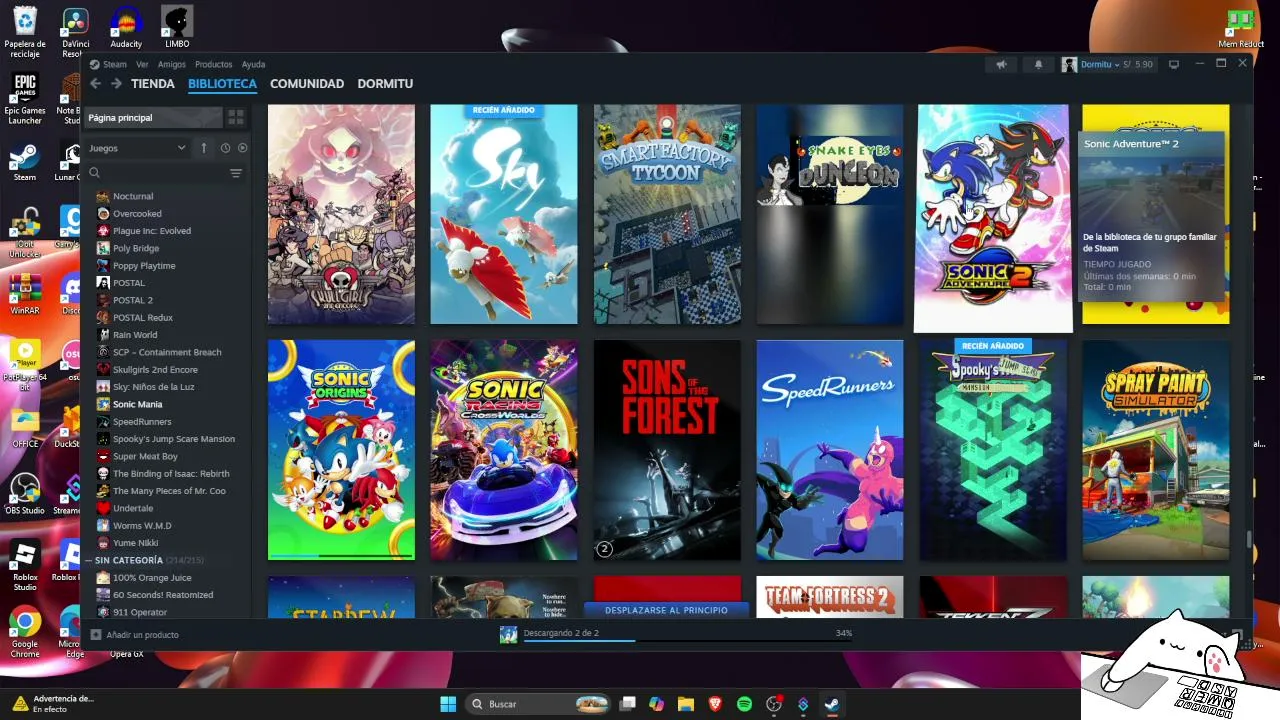Image resolution: width=1280 pixels, height=720 pixels.
Task: Filter library by ready-to-play icon
Action: (242, 148)
